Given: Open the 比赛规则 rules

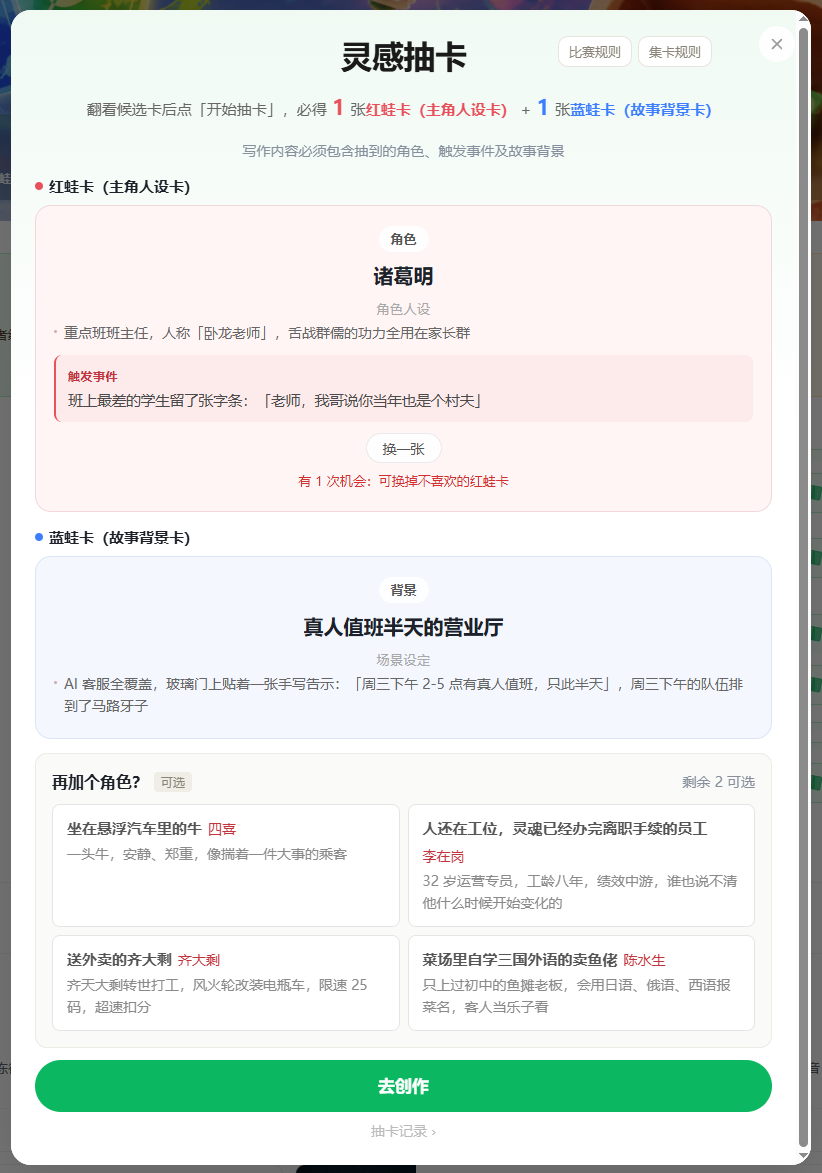Looking at the screenshot, I should 595,52.
